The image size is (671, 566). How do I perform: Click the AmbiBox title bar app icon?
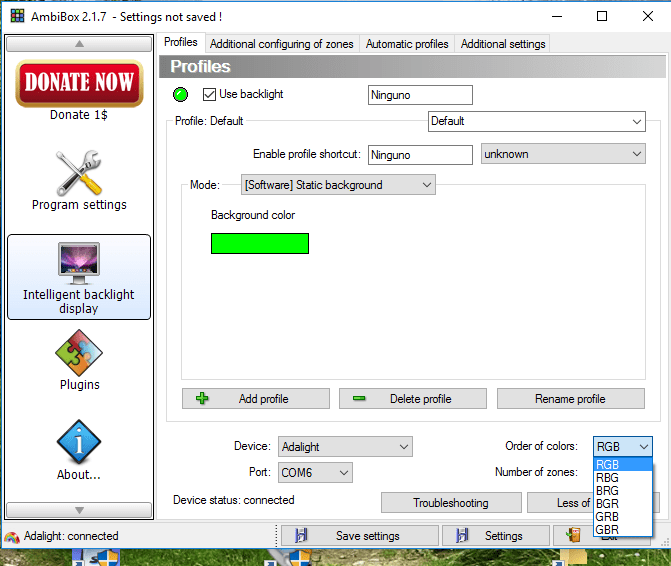click(18, 16)
